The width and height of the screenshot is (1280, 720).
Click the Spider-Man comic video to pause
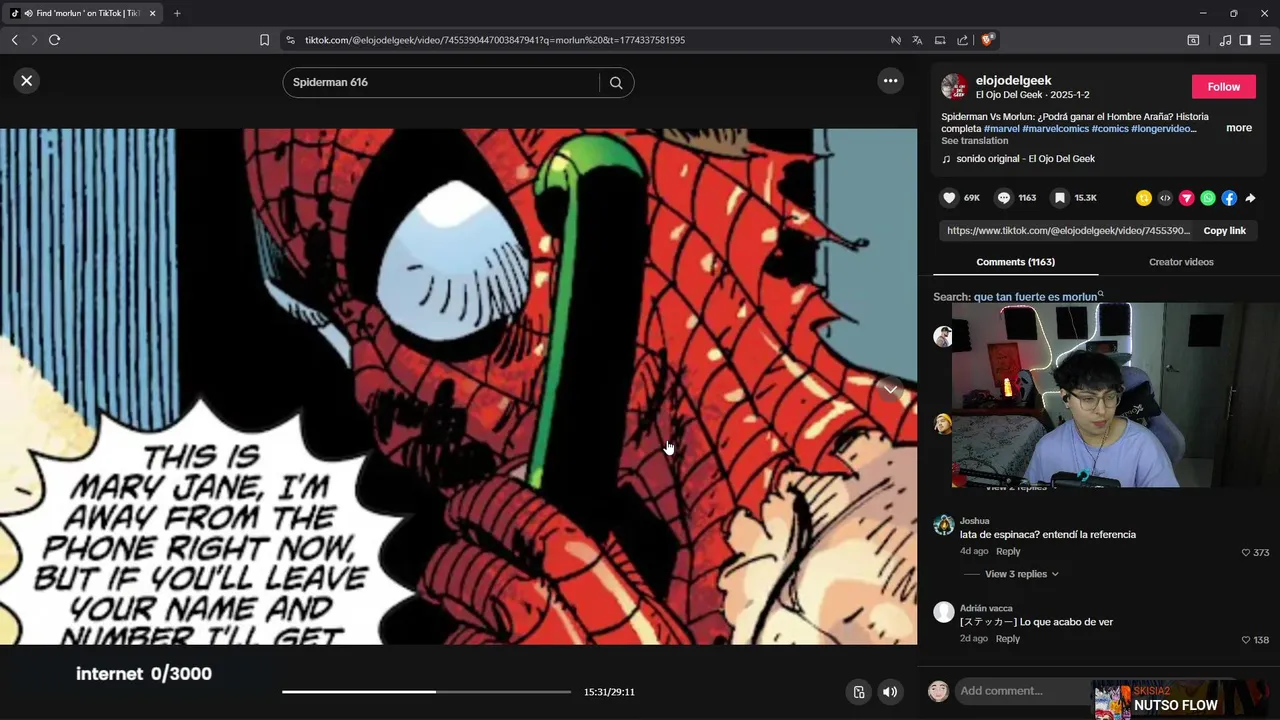click(x=458, y=386)
